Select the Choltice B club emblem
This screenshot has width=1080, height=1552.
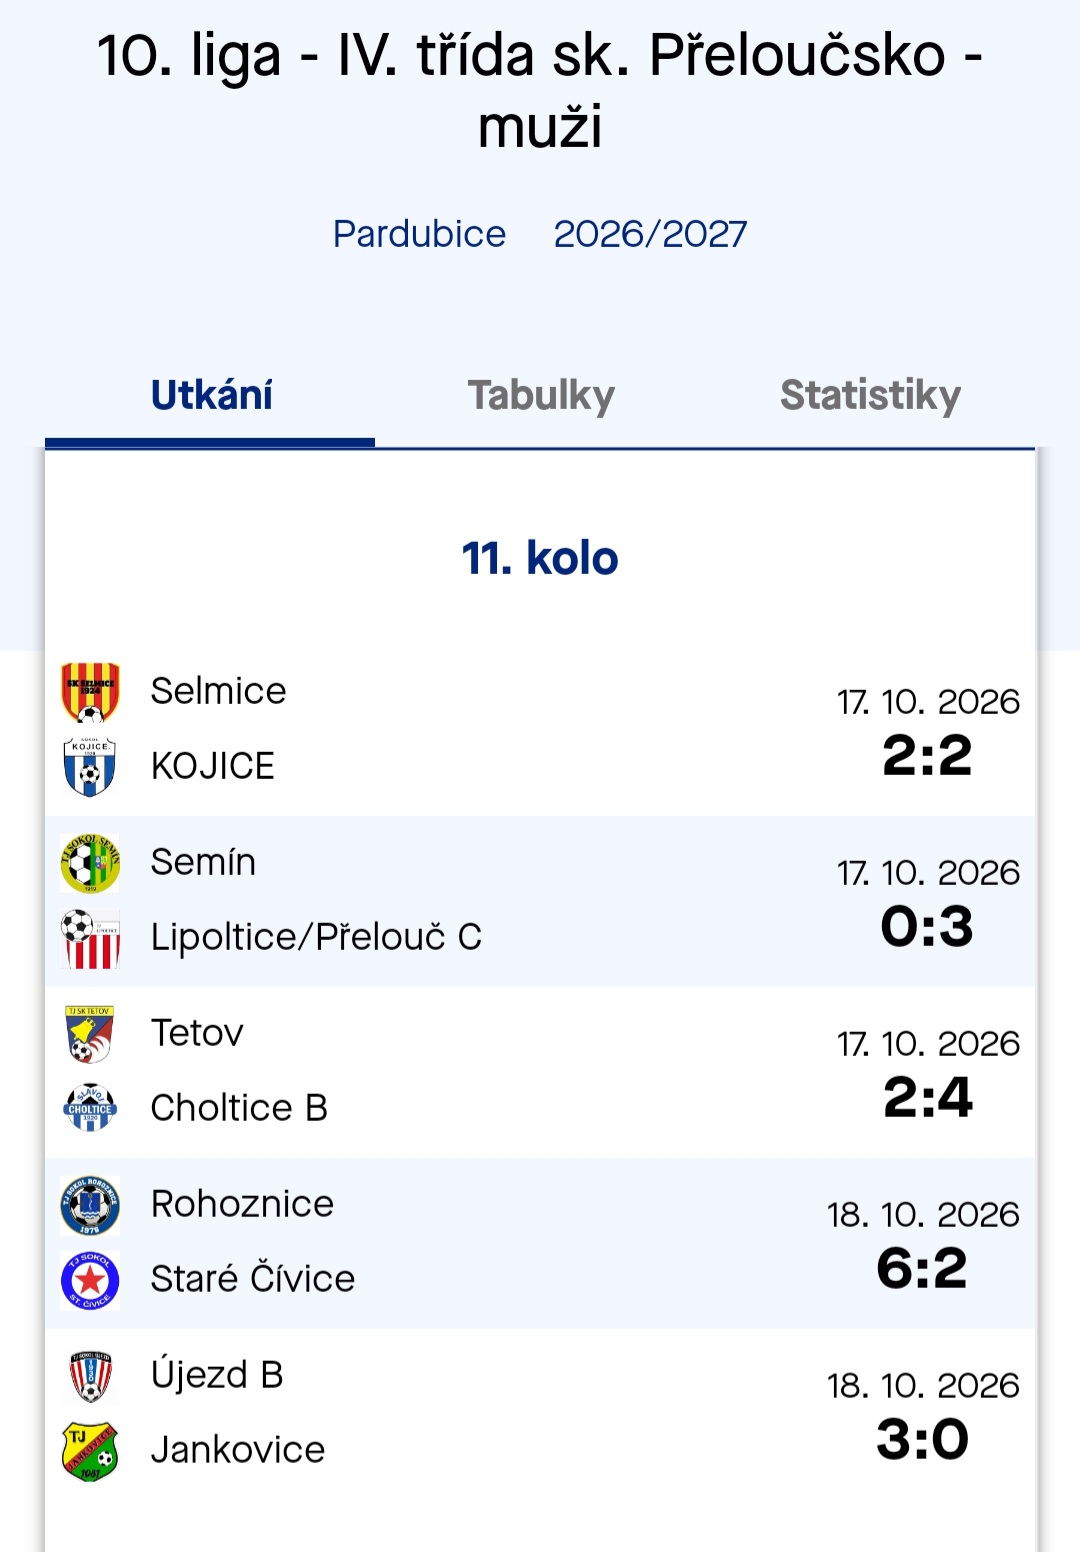pos(90,1108)
